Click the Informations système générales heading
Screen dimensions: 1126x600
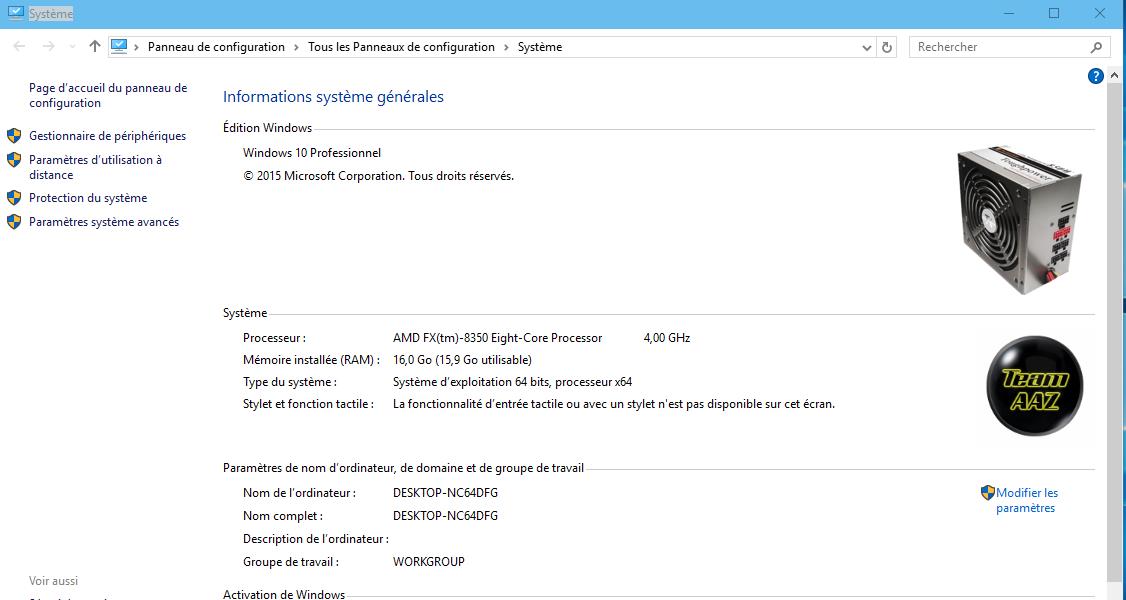coord(333,97)
